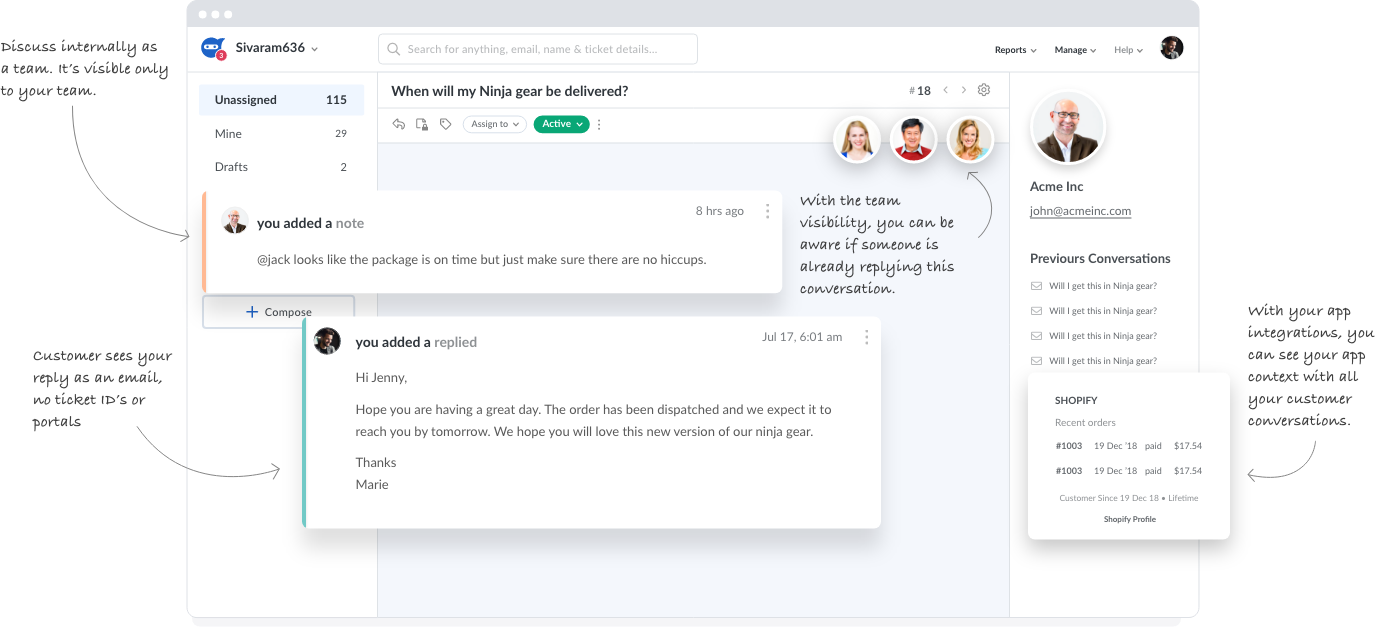Click the reply arrow icon in conversation toolbar
Screen dimensions: 1383x627
pyautogui.click(x=399, y=124)
